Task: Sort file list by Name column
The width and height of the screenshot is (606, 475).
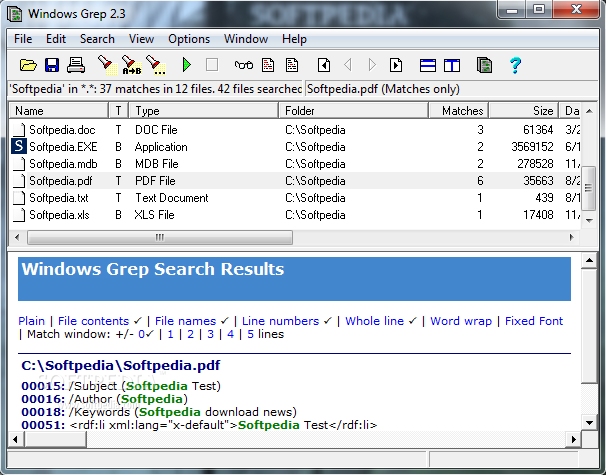Action: pyautogui.click(x=59, y=111)
